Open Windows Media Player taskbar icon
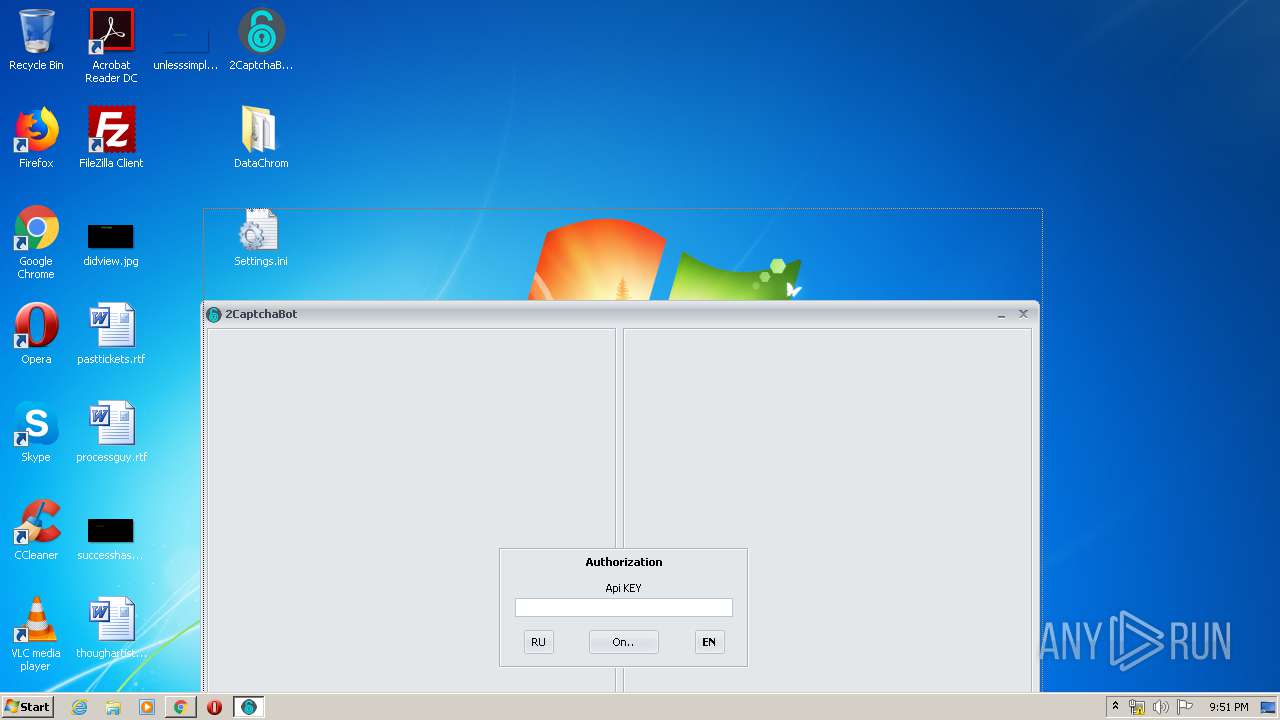 tap(147, 707)
